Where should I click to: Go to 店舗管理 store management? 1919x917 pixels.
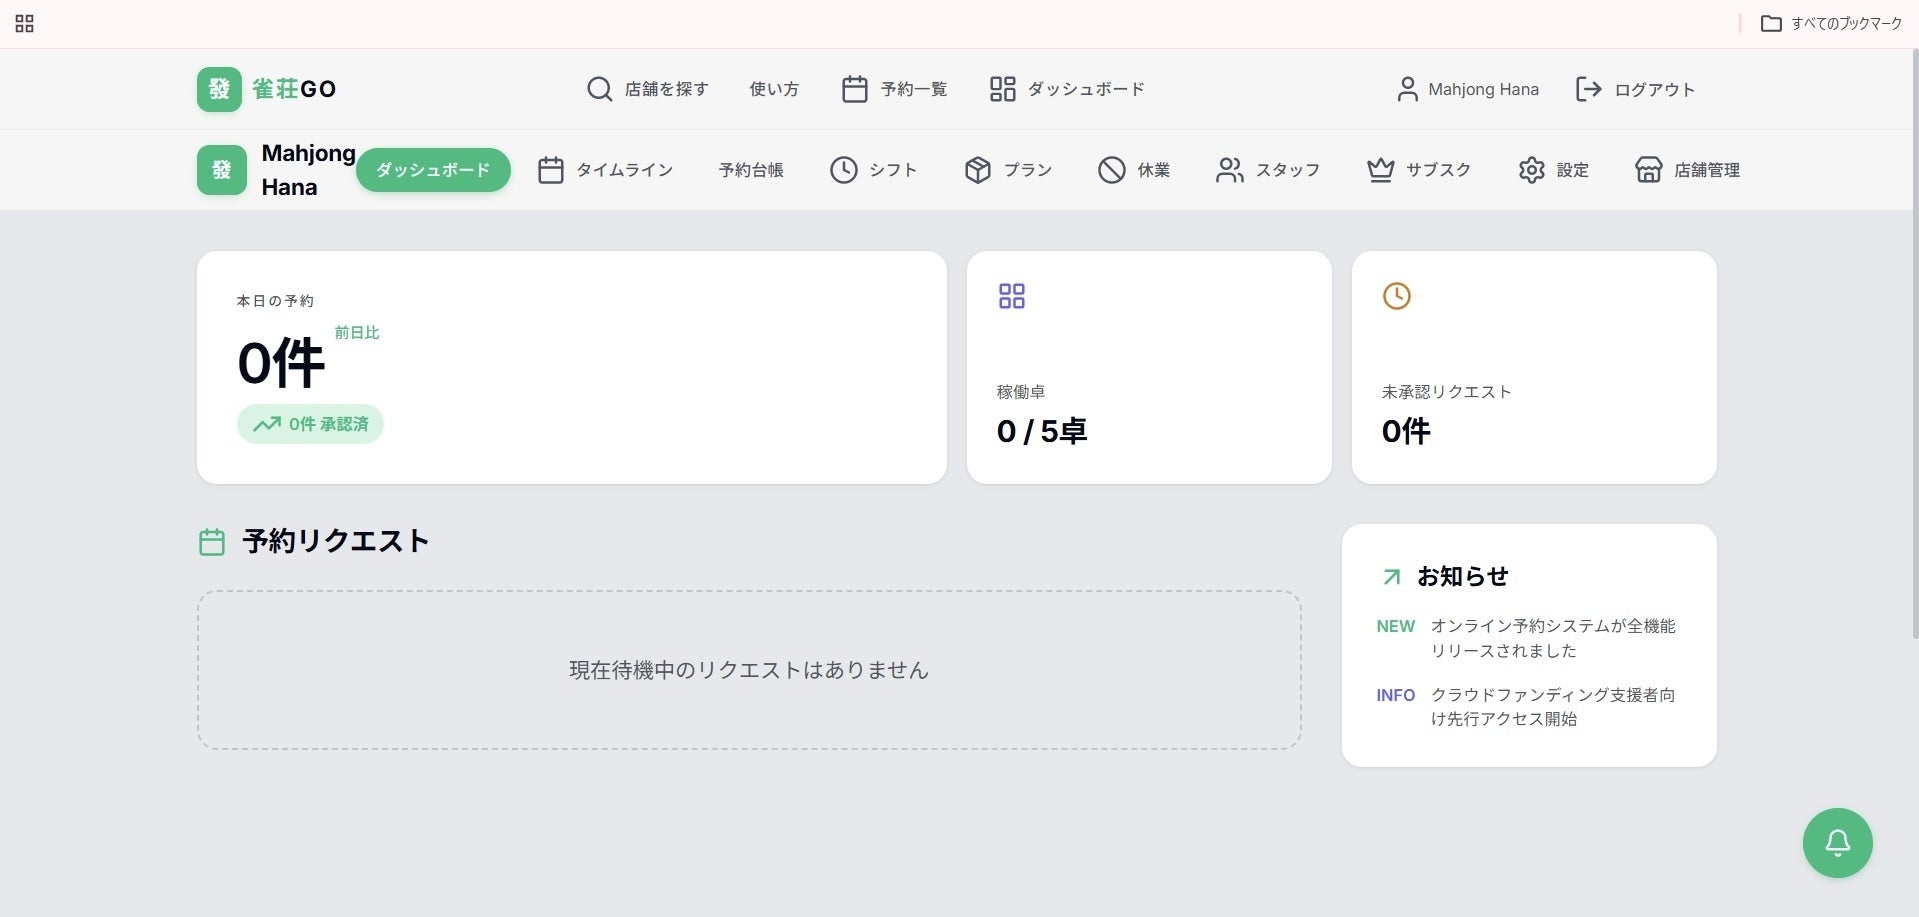(1687, 170)
